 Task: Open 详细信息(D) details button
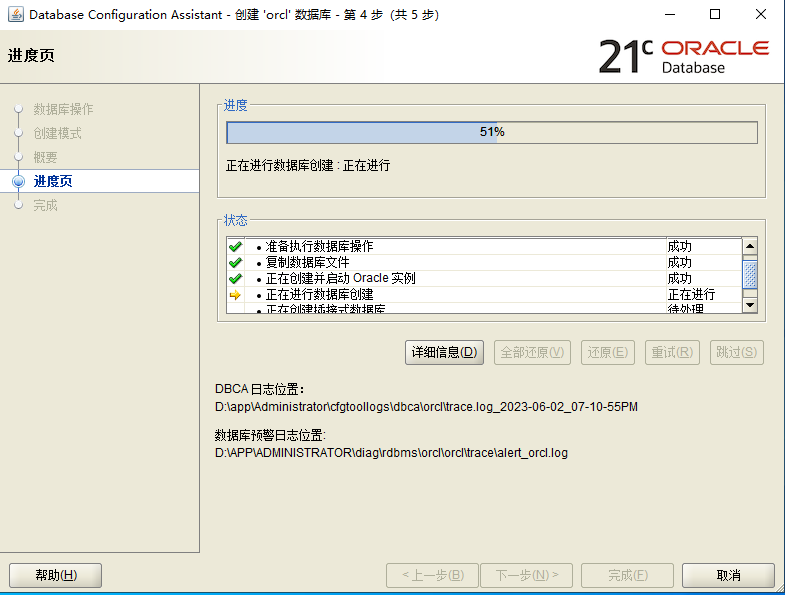[x=444, y=353]
